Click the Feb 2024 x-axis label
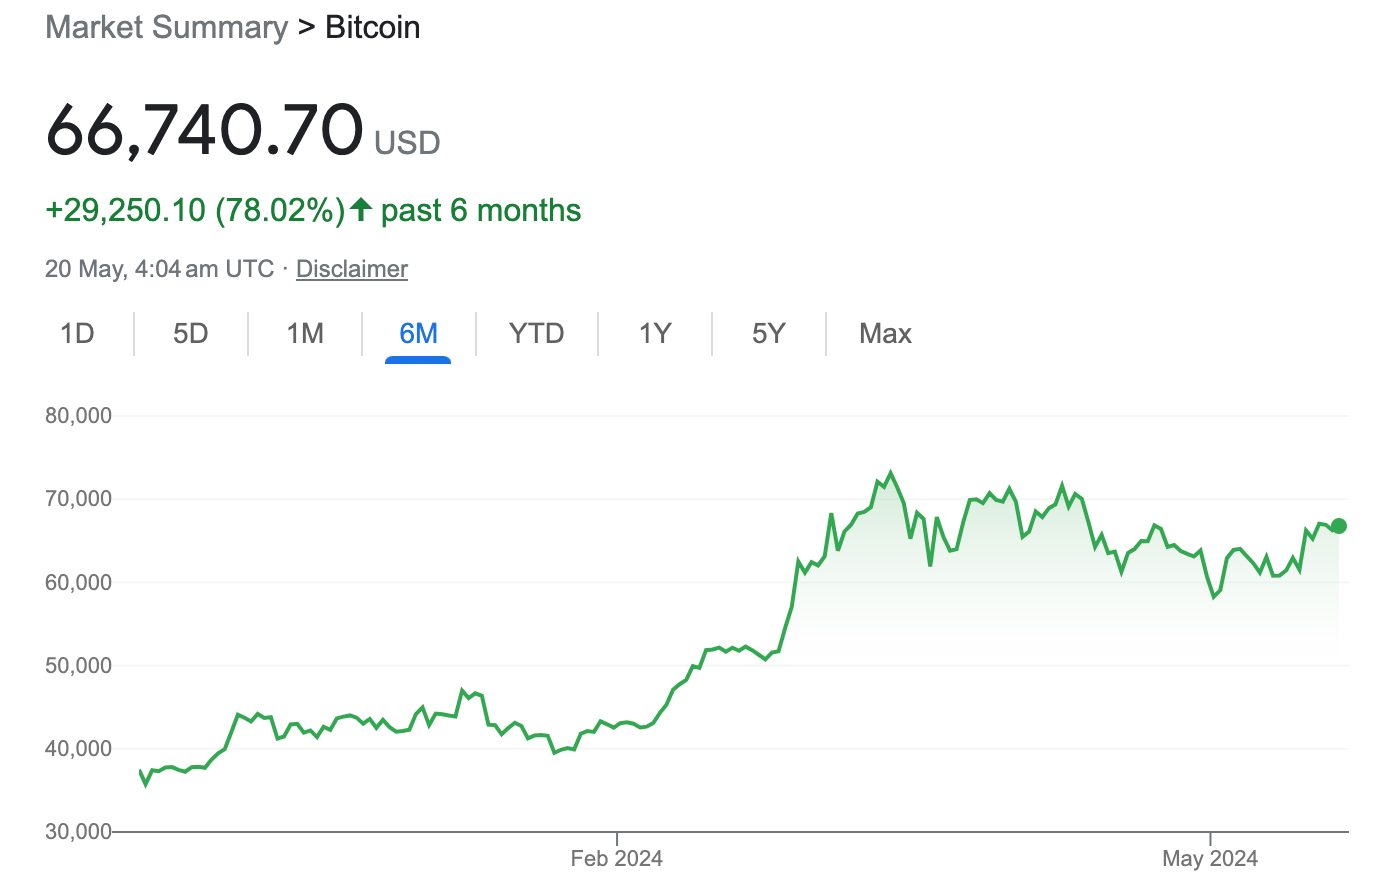The image size is (1394, 884). [617, 858]
